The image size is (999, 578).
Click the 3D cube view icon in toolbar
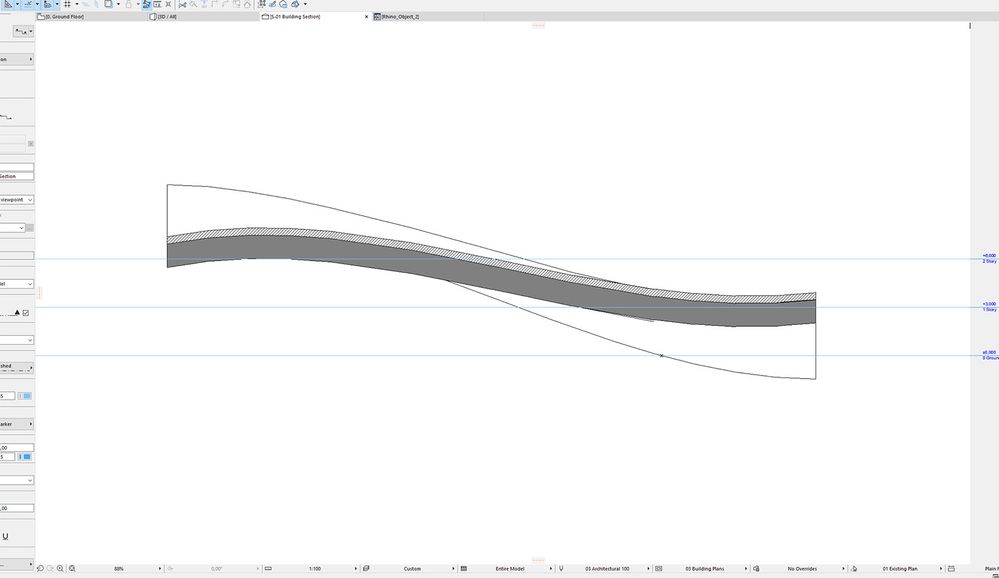click(x=295, y=4)
